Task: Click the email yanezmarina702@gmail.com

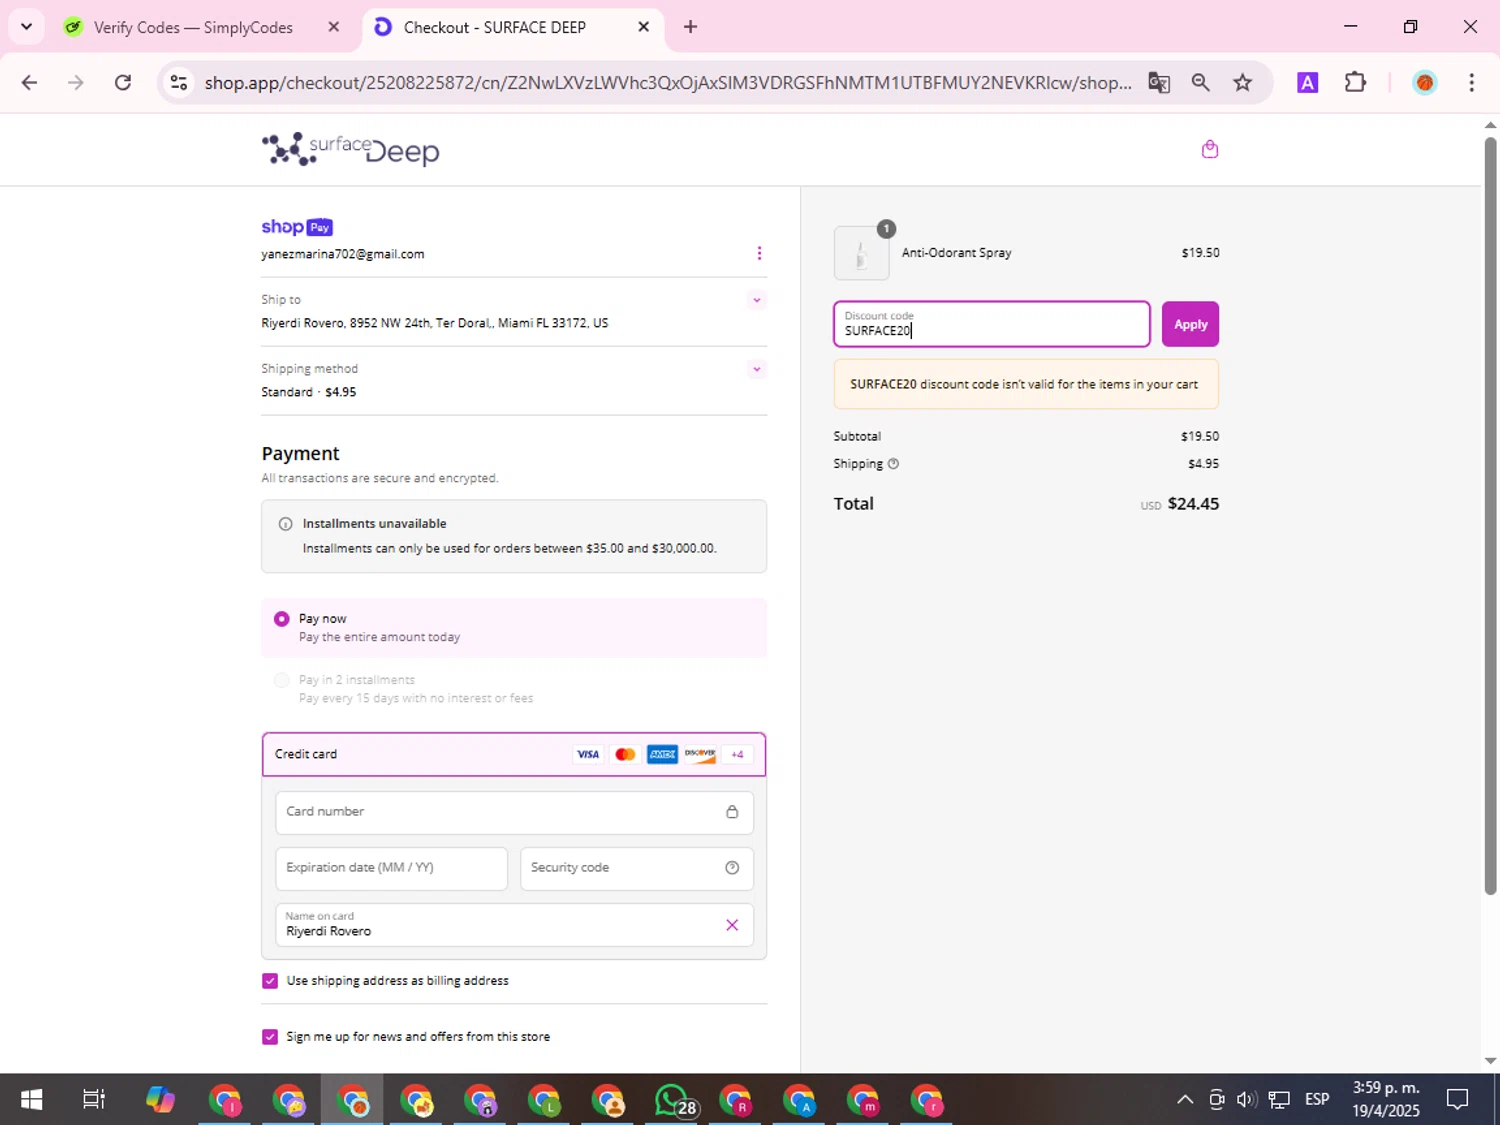Action: (343, 254)
